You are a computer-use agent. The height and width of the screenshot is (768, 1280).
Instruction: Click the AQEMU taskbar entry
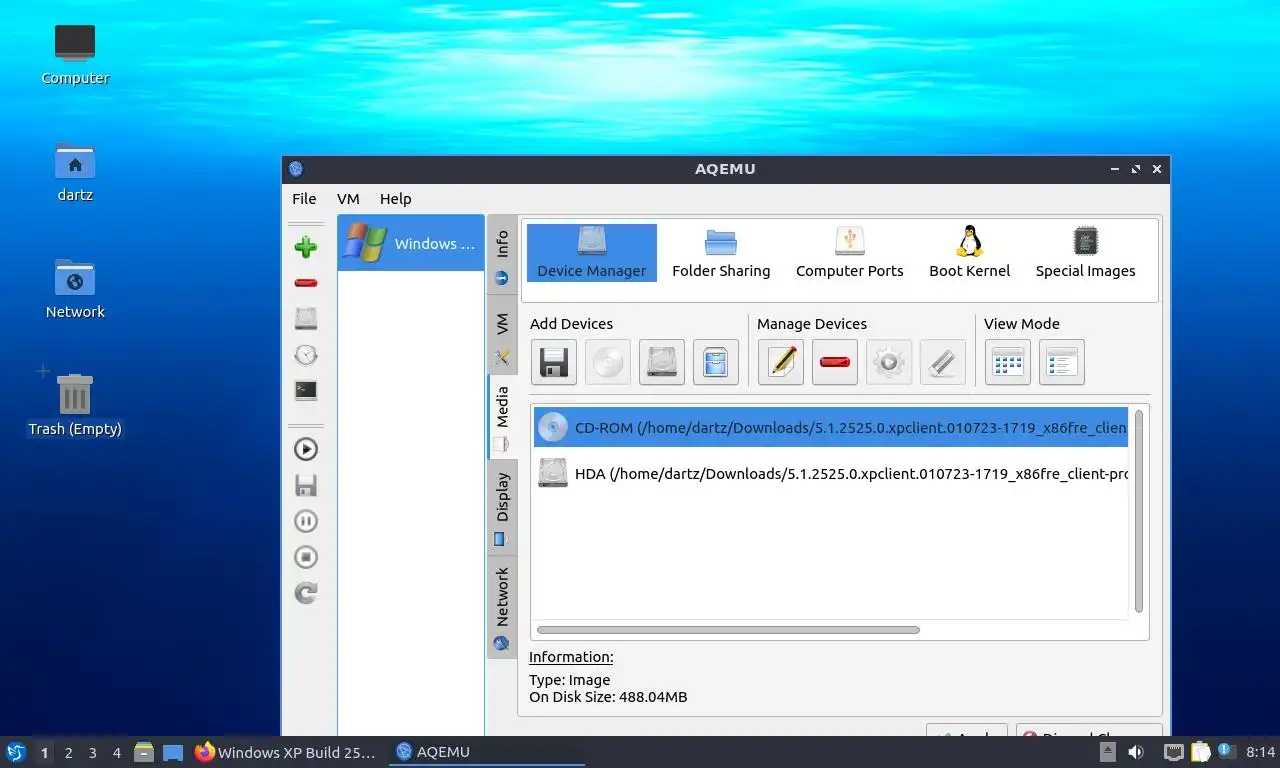point(487,752)
